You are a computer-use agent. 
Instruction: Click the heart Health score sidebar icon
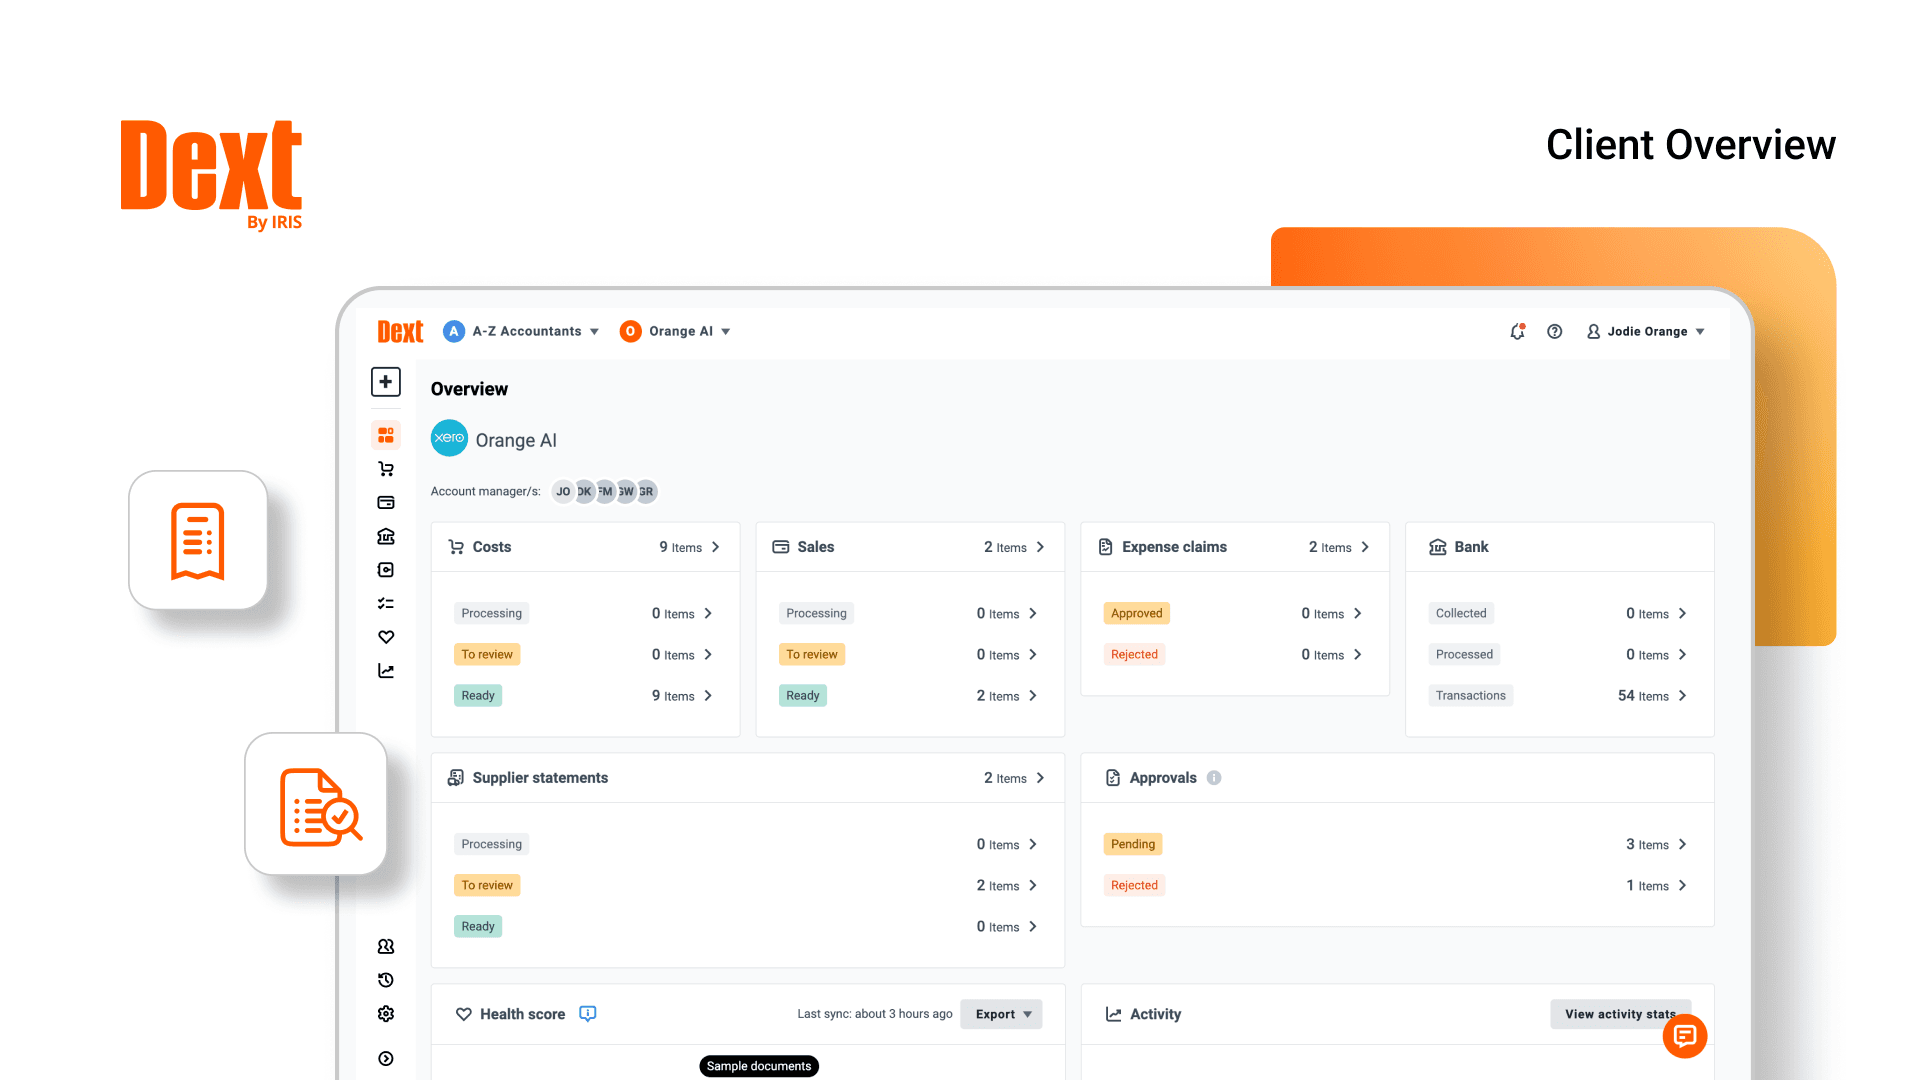coord(386,637)
